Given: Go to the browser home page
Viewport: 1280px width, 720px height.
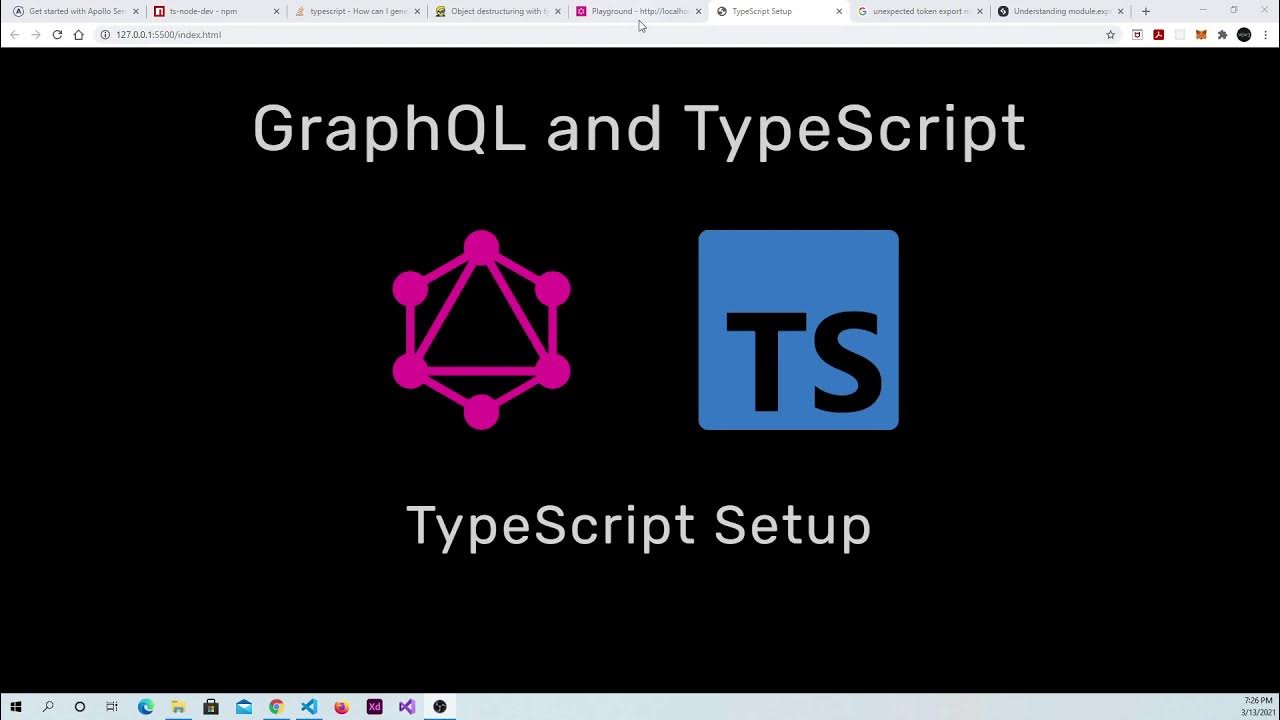Looking at the screenshot, I should (x=79, y=35).
